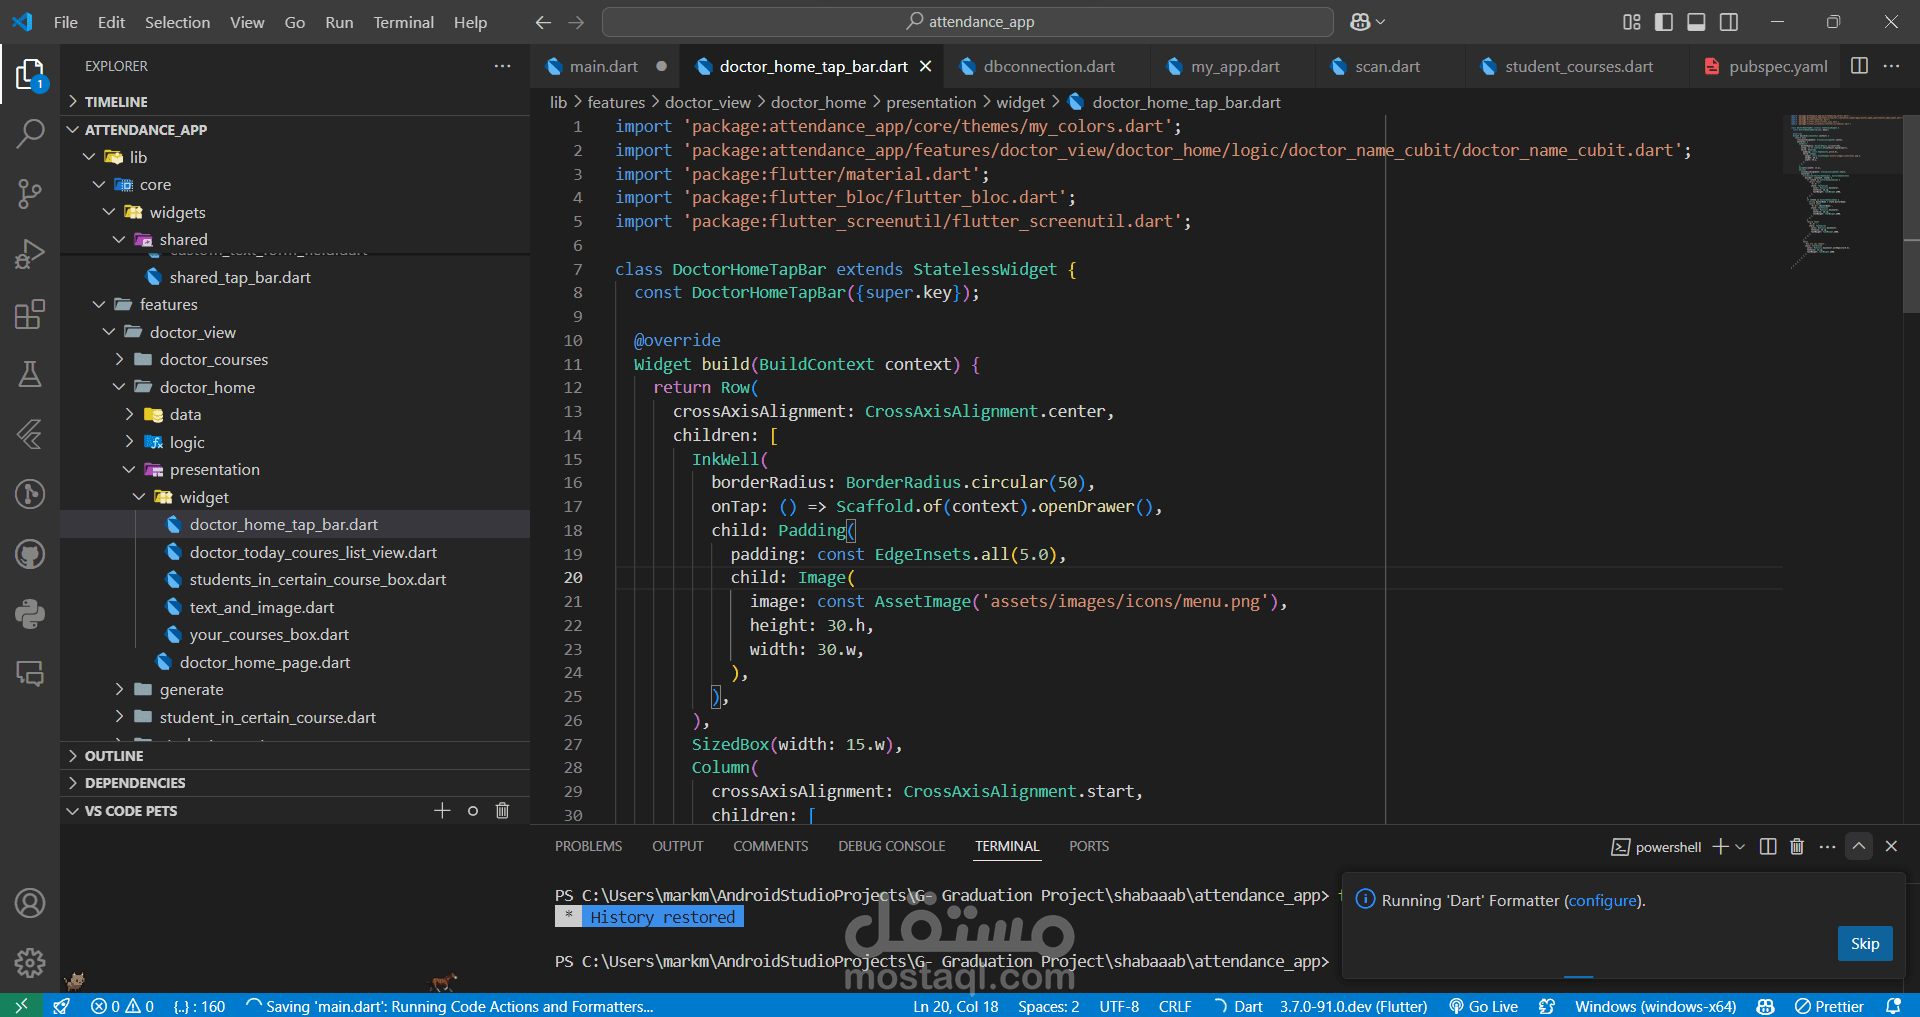Click Skip on the formatter notification

point(1864,944)
